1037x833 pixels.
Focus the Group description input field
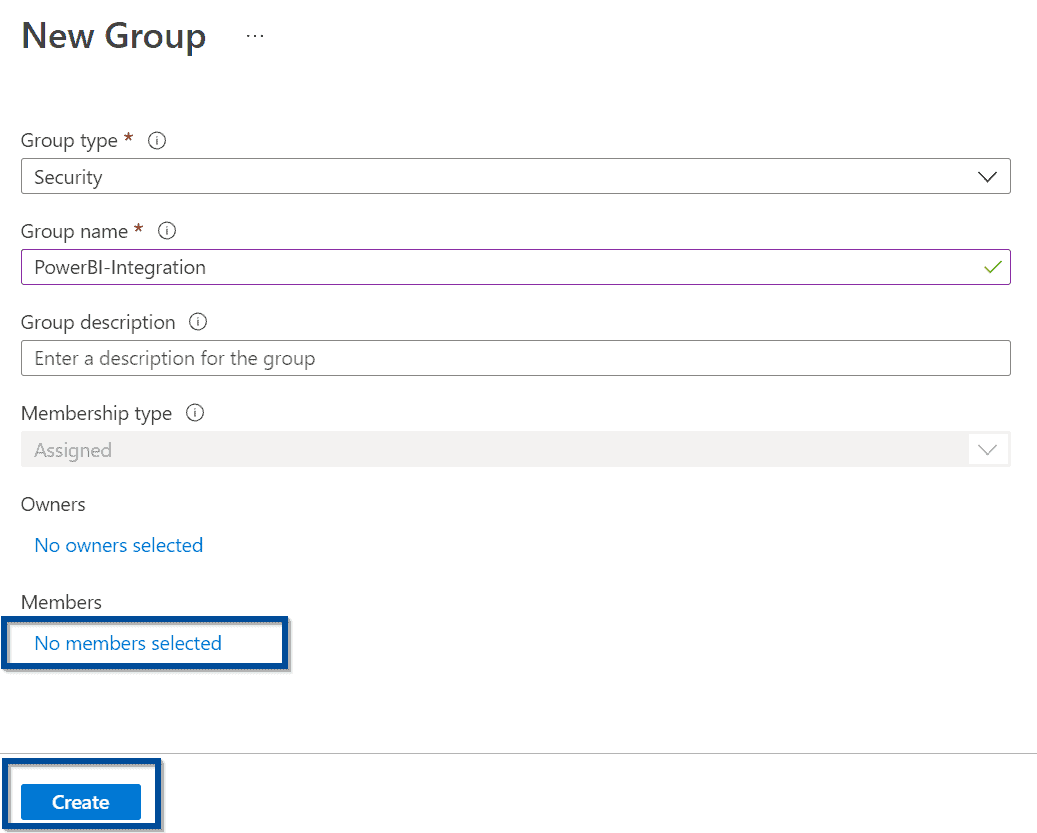(516, 358)
